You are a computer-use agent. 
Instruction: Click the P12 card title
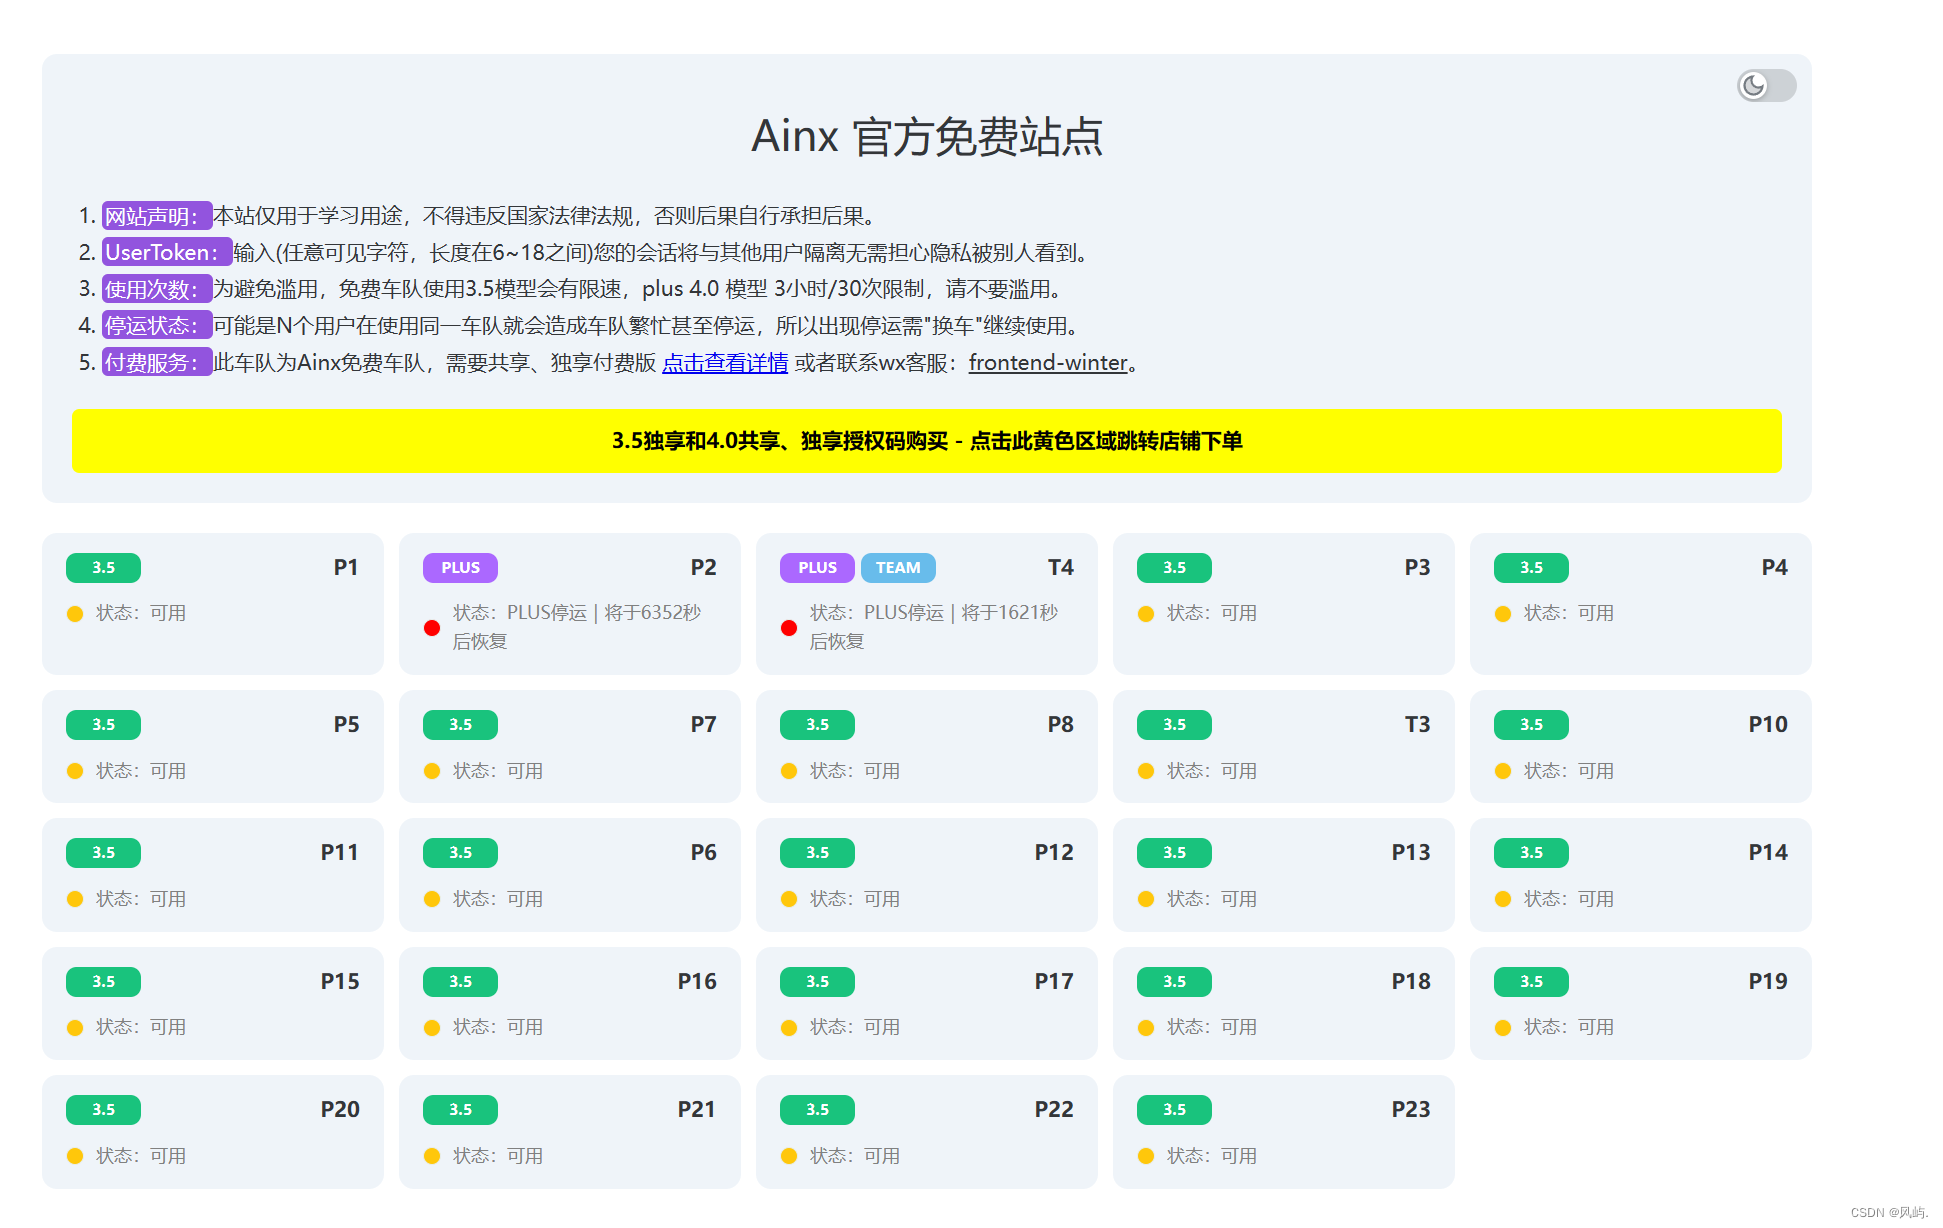1054,853
